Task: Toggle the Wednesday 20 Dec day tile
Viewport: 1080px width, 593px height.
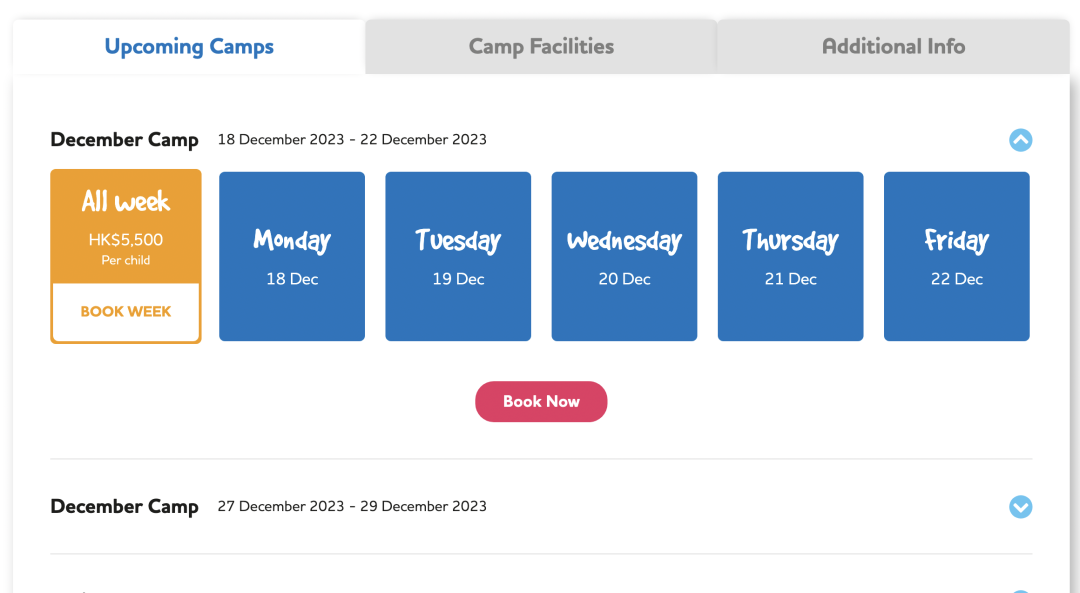Action: (624, 256)
